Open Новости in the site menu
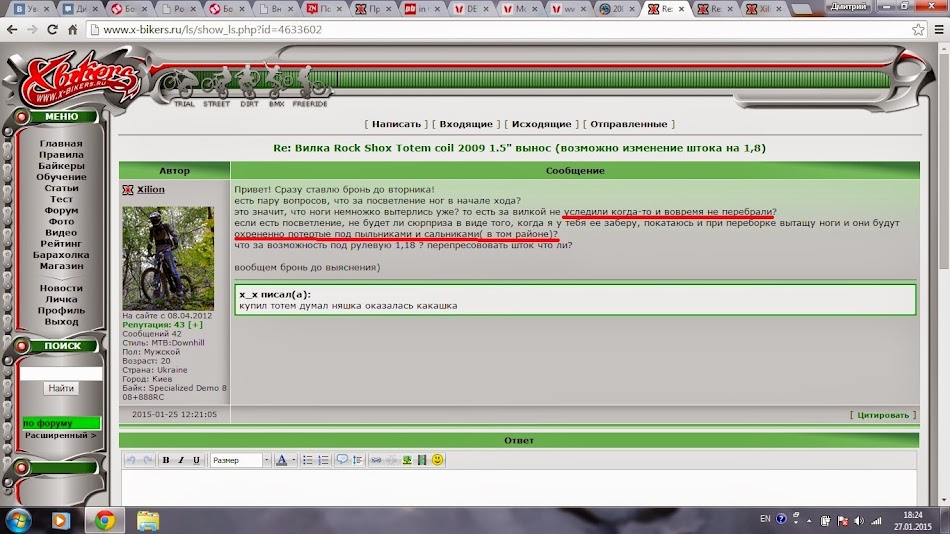950x534 pixels. 61,288
